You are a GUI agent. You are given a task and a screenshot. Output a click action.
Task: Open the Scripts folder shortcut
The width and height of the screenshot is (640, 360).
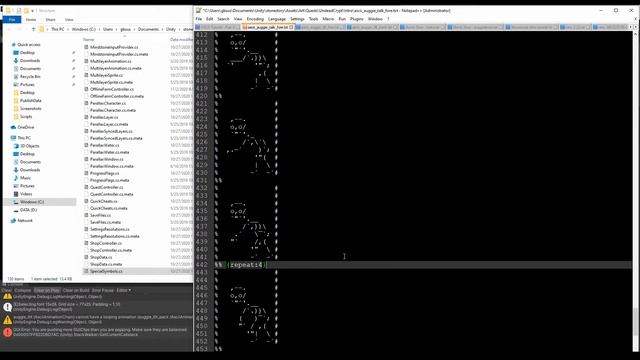point(26,116)
